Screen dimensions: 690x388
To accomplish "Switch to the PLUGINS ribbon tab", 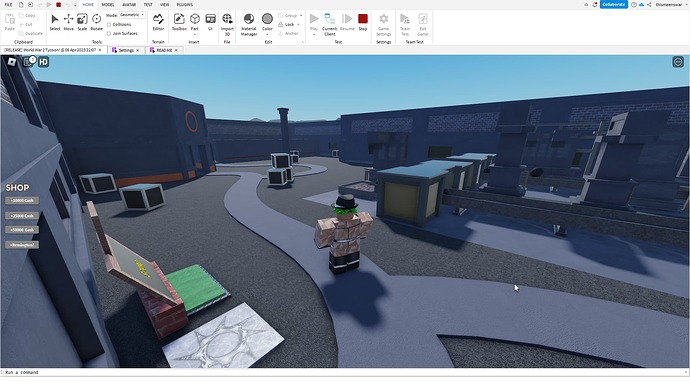I will [x=185, y=4].
